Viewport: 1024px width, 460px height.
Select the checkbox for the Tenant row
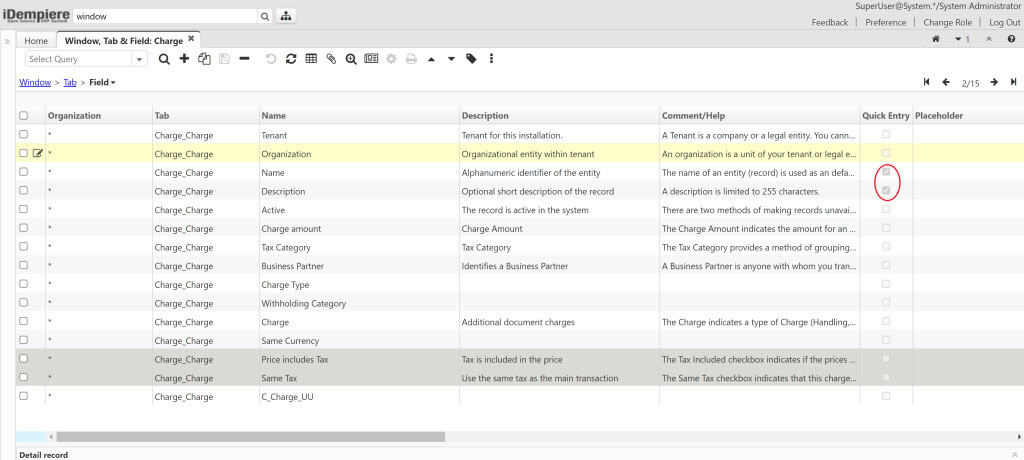tap(24, 134)
